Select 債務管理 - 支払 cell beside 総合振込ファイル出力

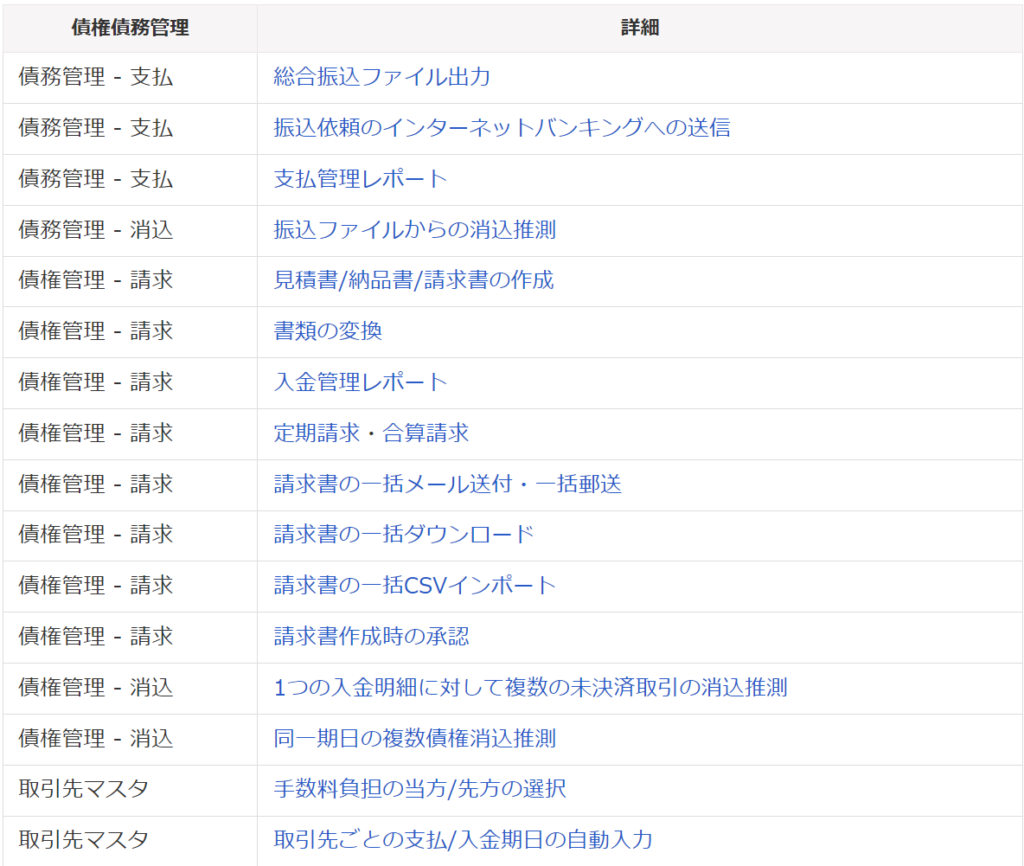click(130, 77)
